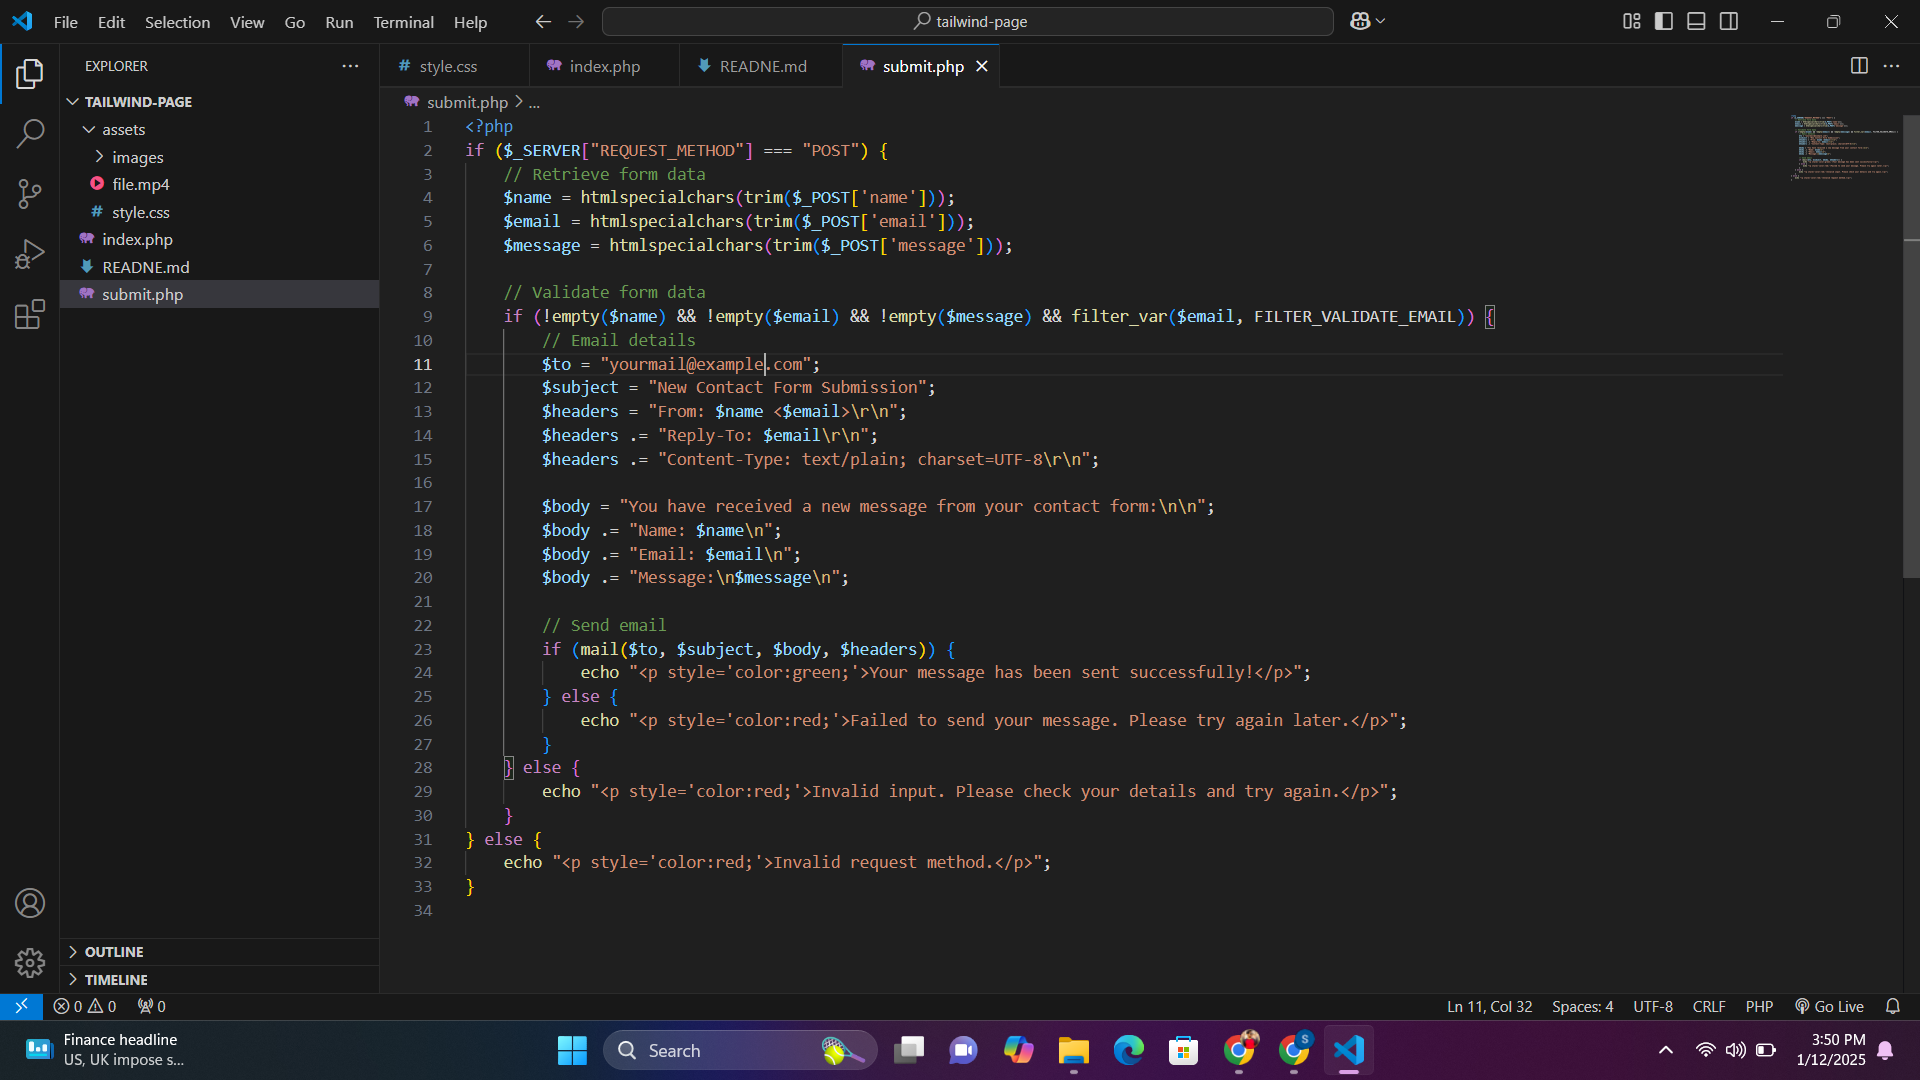
Task: Open the View menu
Action: (x=247, y=21)
